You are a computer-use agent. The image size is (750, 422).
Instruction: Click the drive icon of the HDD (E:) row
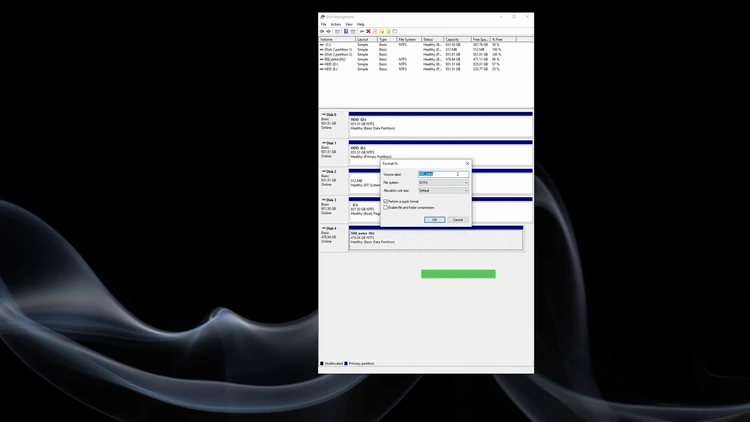[321, 69]
